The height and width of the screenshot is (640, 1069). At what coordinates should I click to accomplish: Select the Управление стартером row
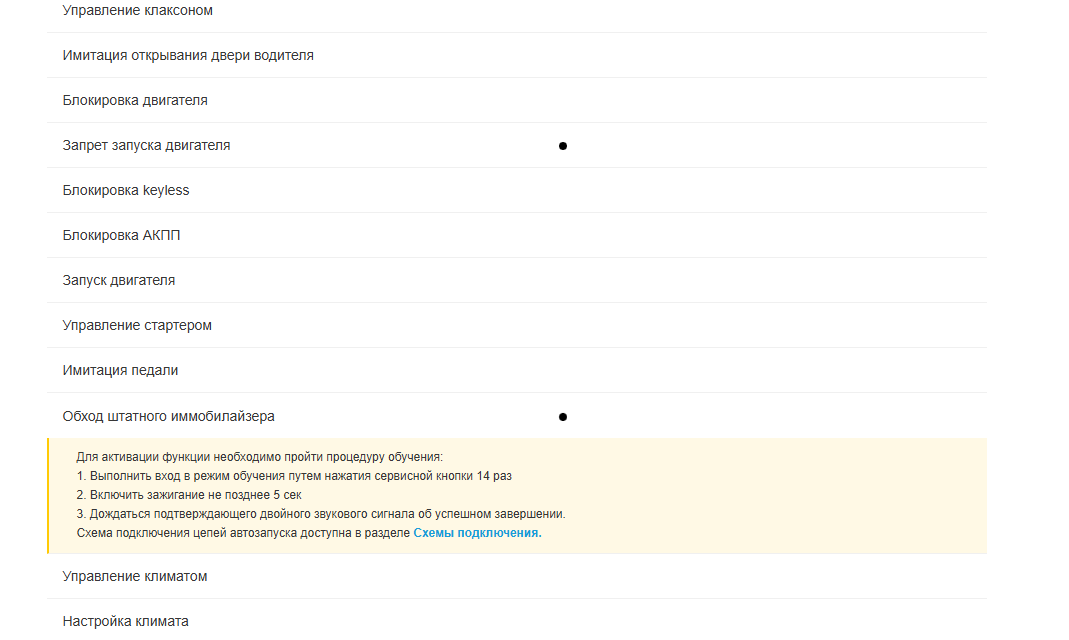(137, 326)
